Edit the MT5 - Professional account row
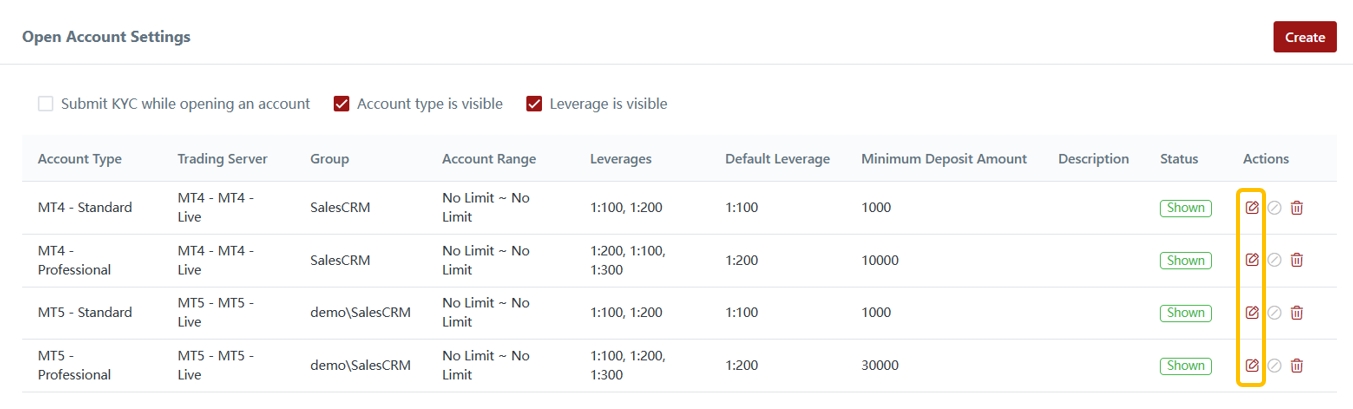 (x=1252, y=365)
